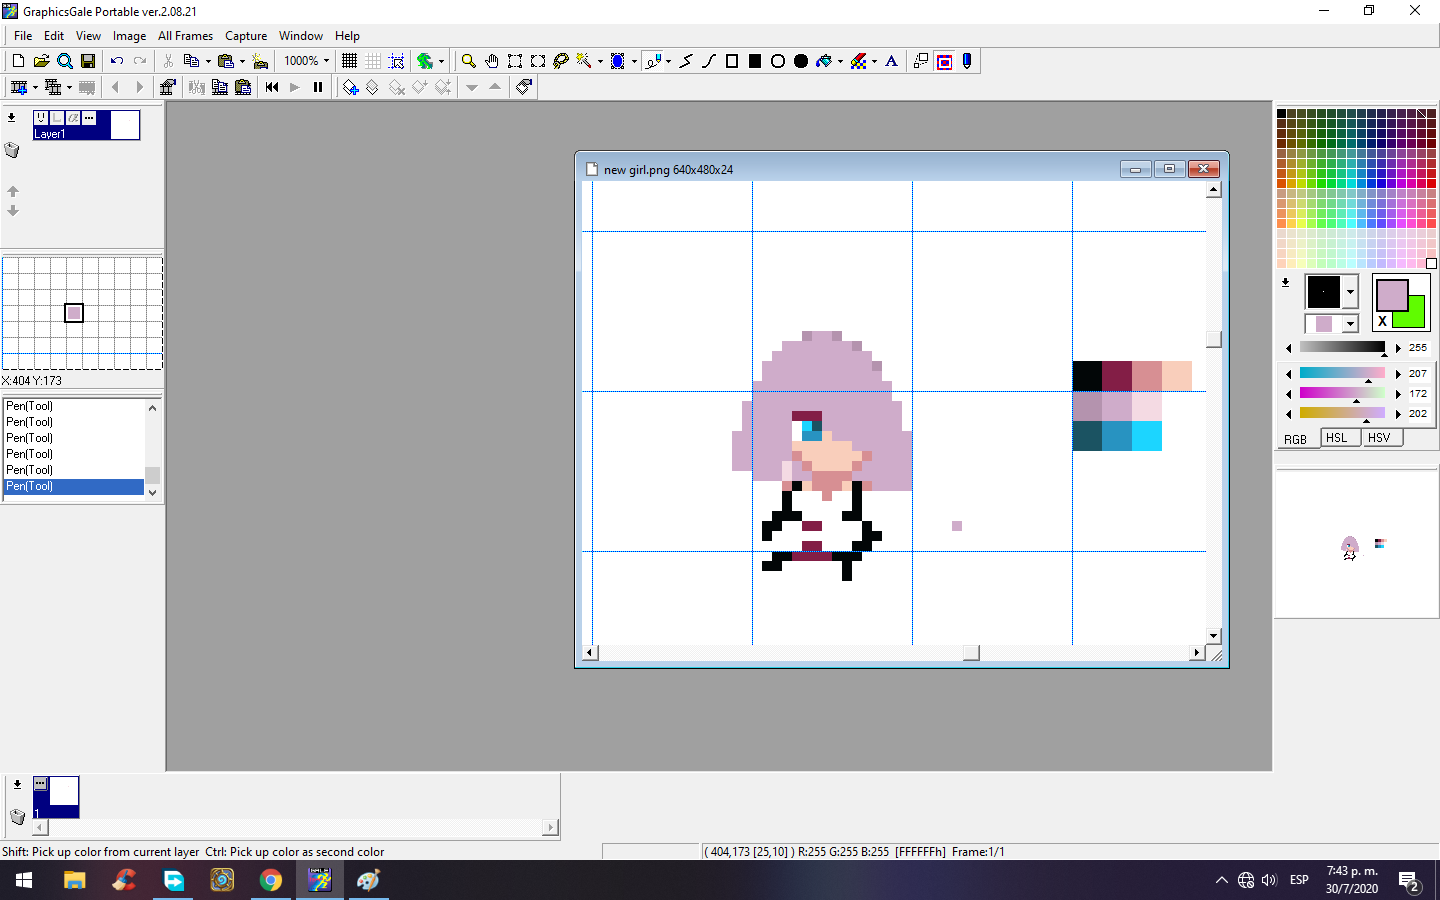
Task: Select the curve line tool
Action: coord(709,61)
